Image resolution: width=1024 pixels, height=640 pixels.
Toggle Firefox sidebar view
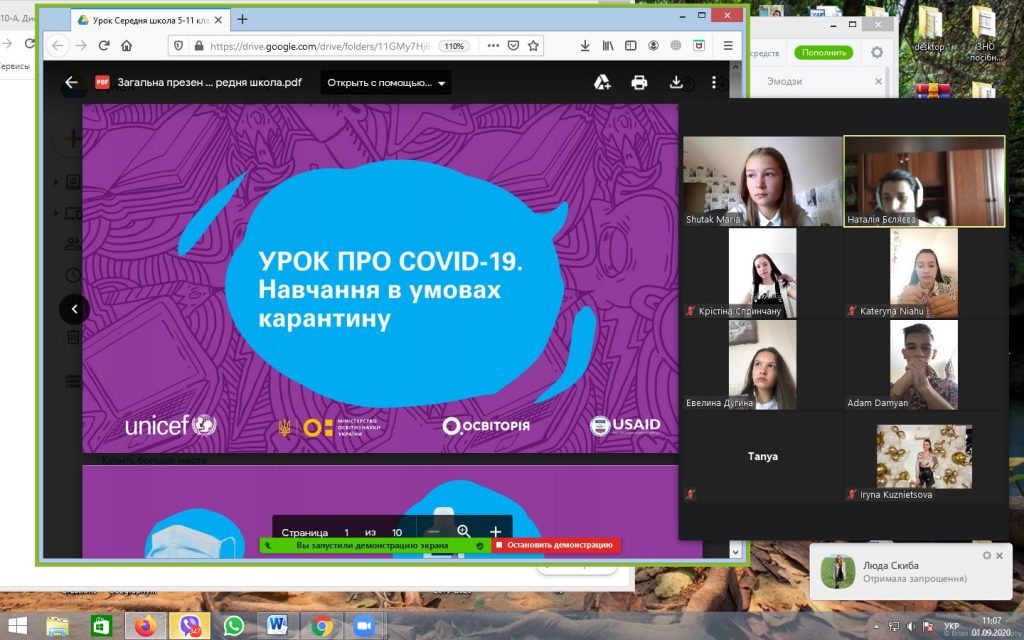630,46
